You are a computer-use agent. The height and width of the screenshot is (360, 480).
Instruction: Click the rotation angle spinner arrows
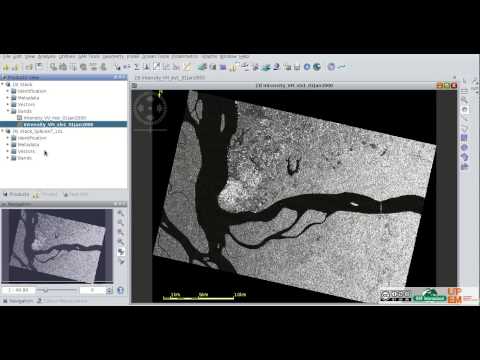coord(109,290)
